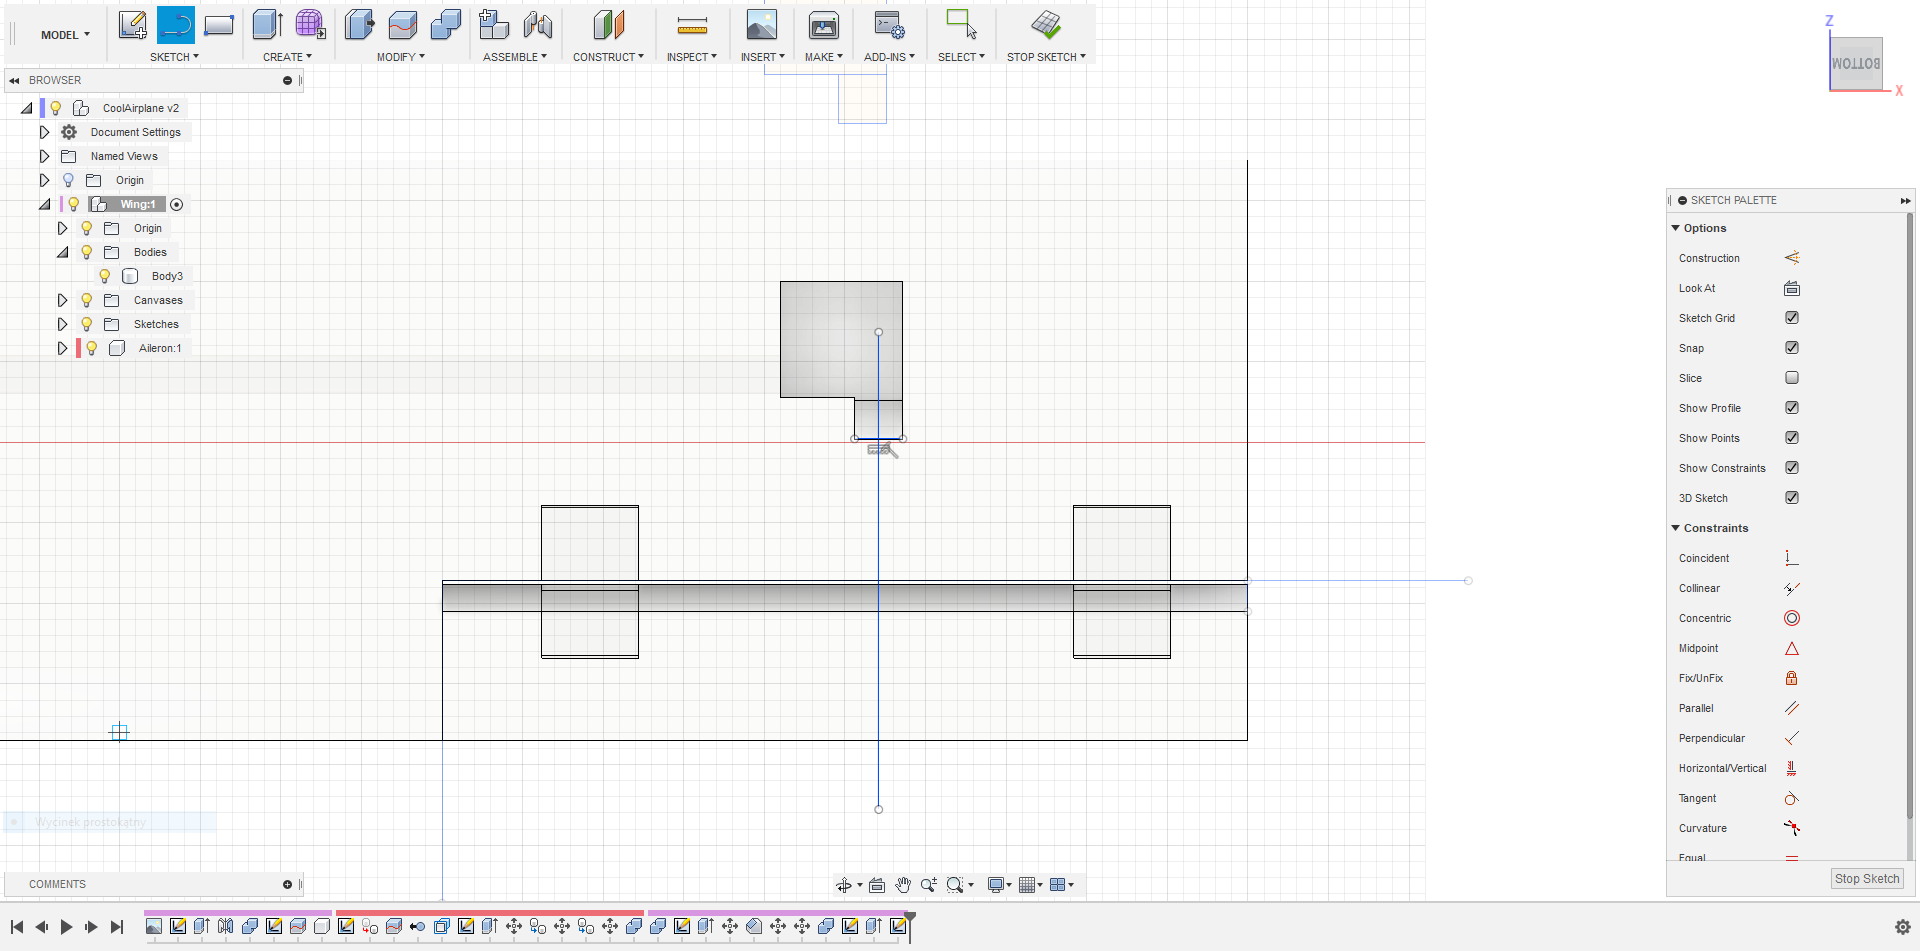The image size is (1920, 951).
Task: Click the Stop Sketch button in palette
Action: [x=1867, y=879]
